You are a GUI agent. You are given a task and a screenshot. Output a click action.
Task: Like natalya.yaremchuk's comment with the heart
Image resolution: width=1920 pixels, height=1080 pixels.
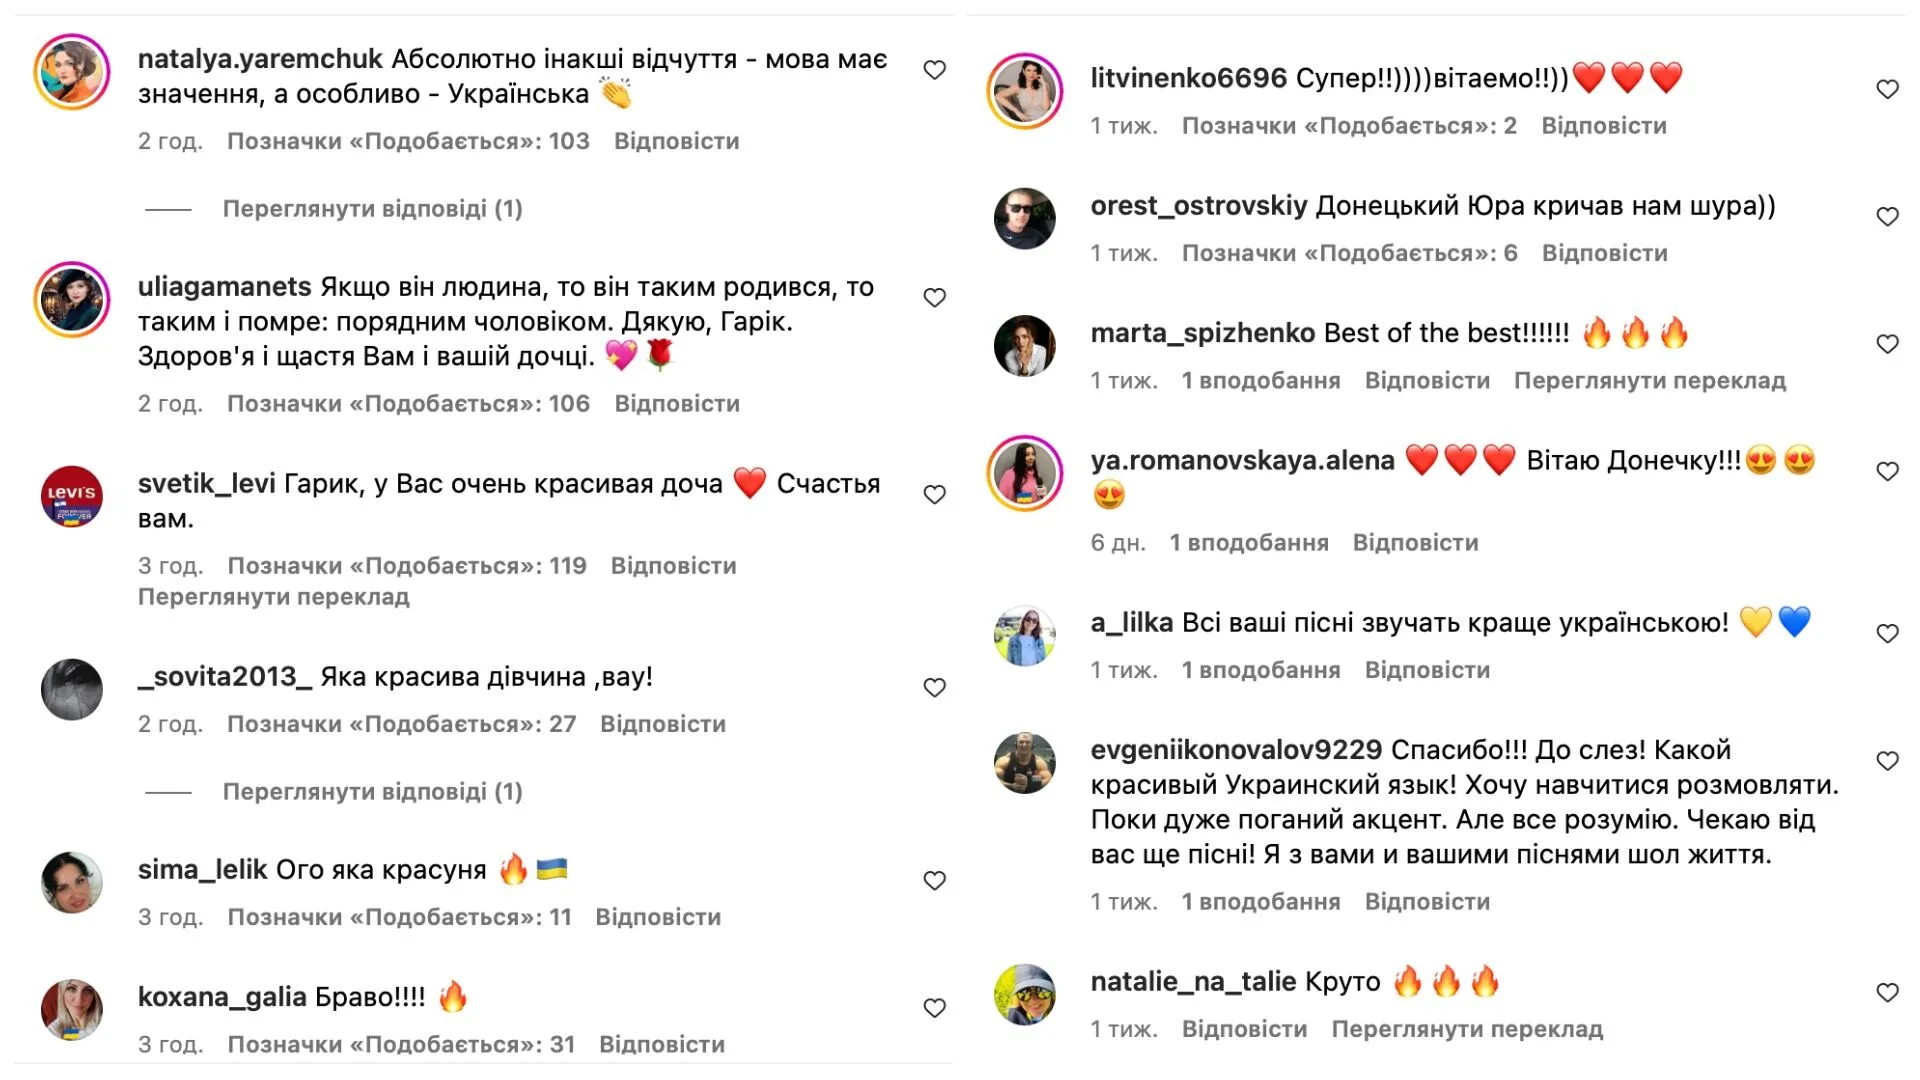[934, 70]
